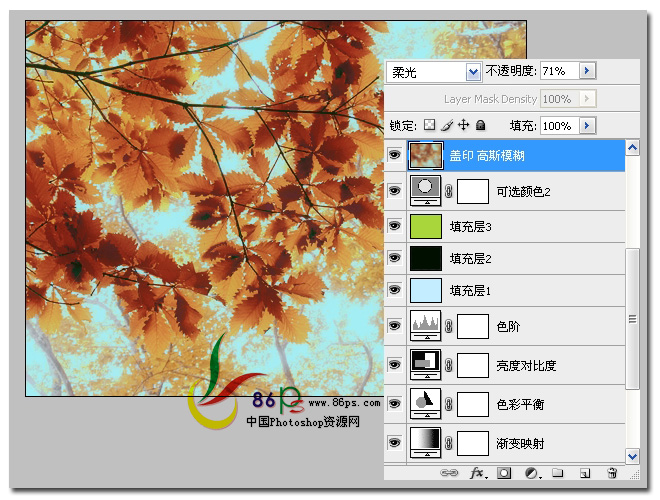Click the 不透明度 71% field
Image resolution: width=660 pixels, height=500 pixels.
pyautogui.click(x=560, y=71)
